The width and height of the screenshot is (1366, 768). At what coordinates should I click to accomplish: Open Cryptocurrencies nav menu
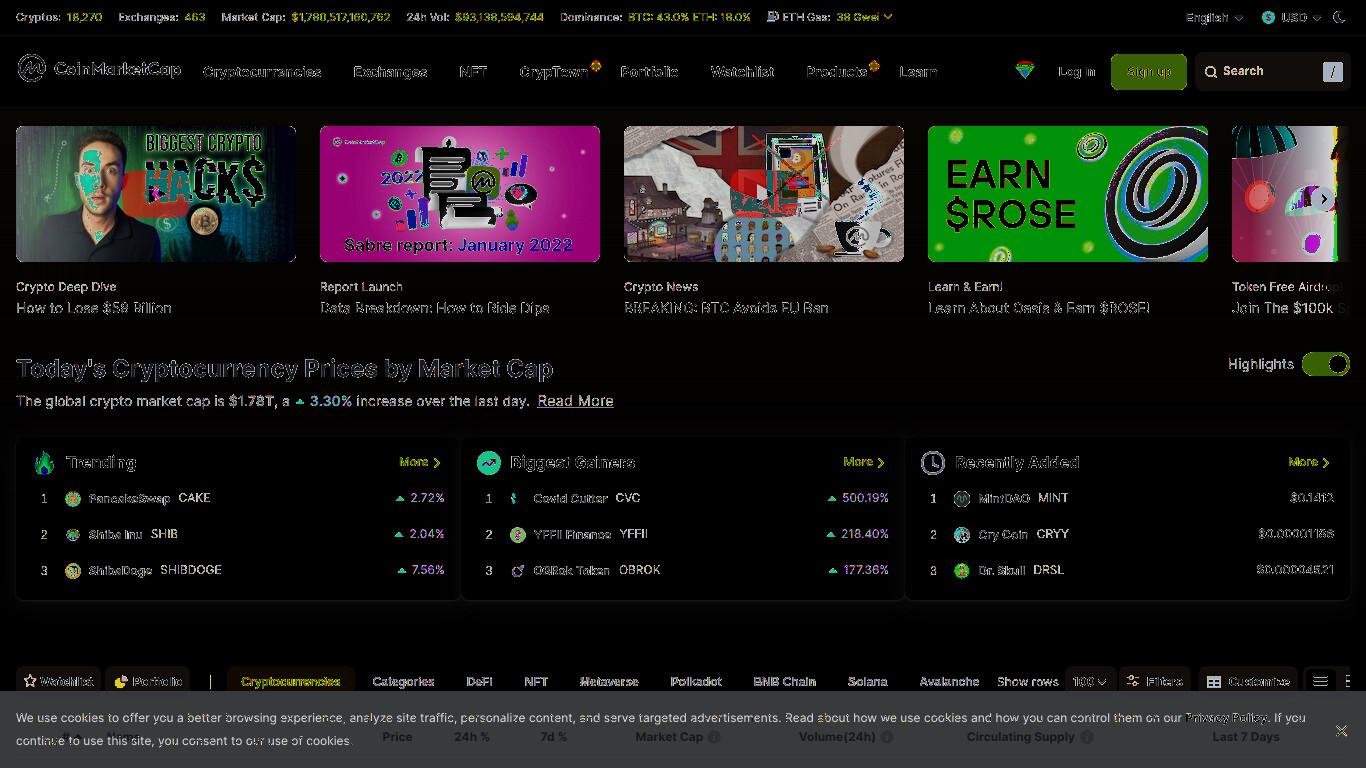[x=262, y=72]
